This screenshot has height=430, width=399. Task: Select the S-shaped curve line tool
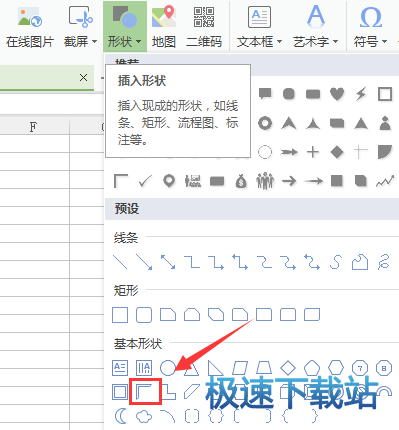[x=336, y=262]
